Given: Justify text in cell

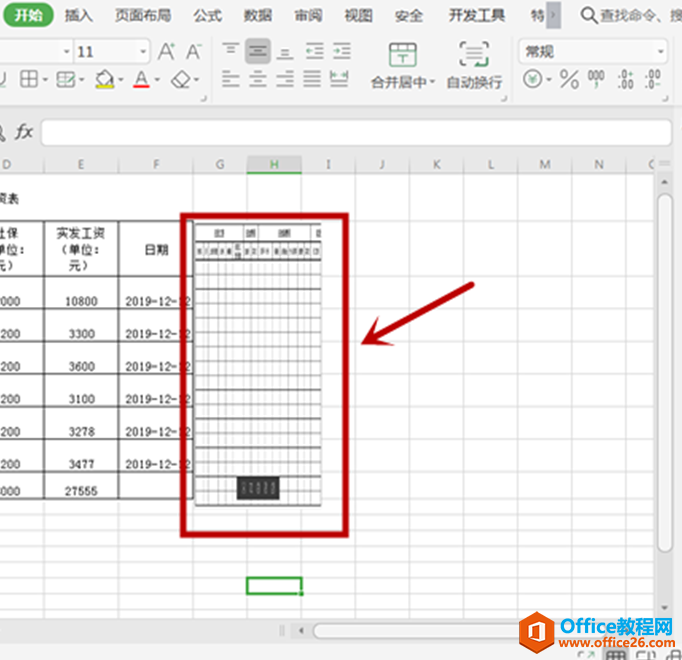Looking at the screenshot, I should click(x=312, y=79).
